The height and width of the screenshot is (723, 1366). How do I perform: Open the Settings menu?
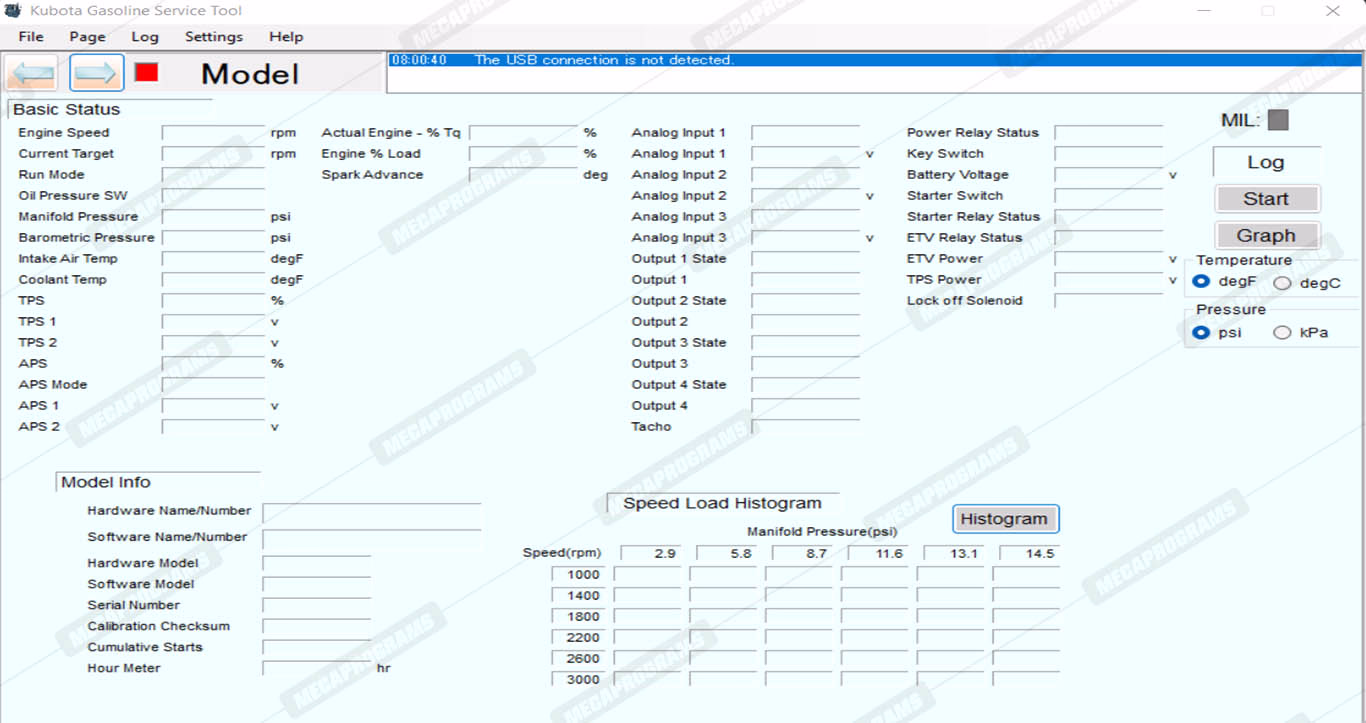pos(214,37)
